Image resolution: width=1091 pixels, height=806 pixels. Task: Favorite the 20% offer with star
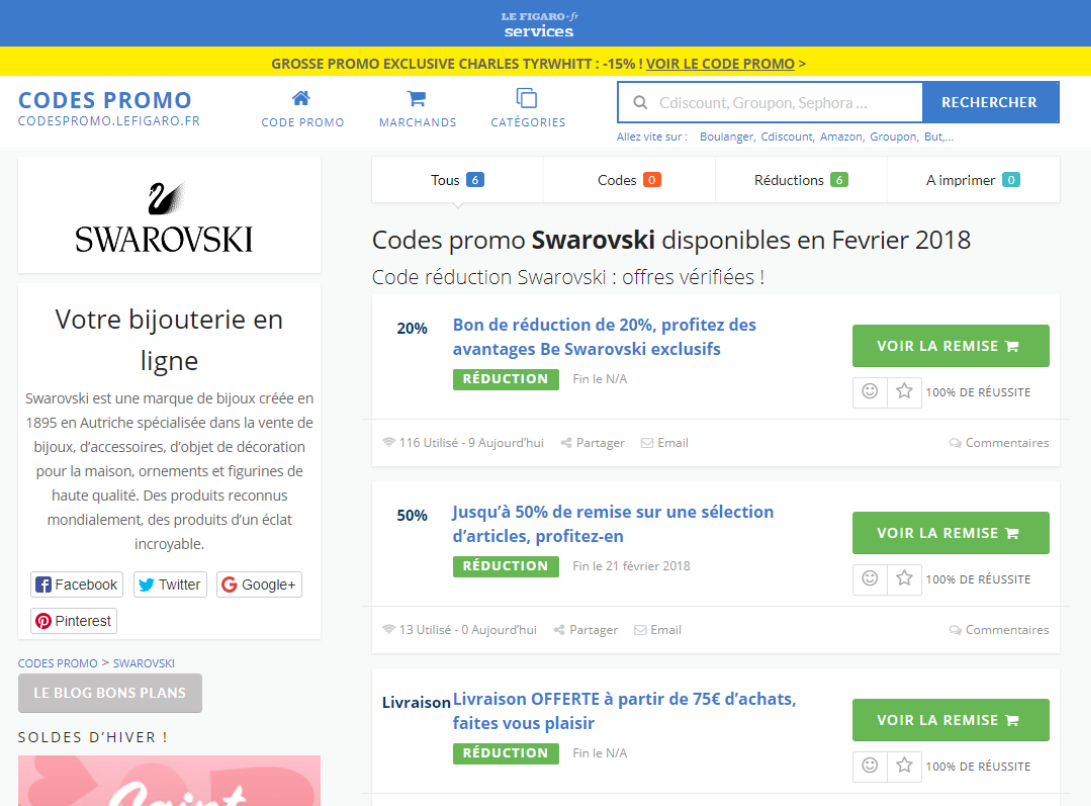(905, 392)
